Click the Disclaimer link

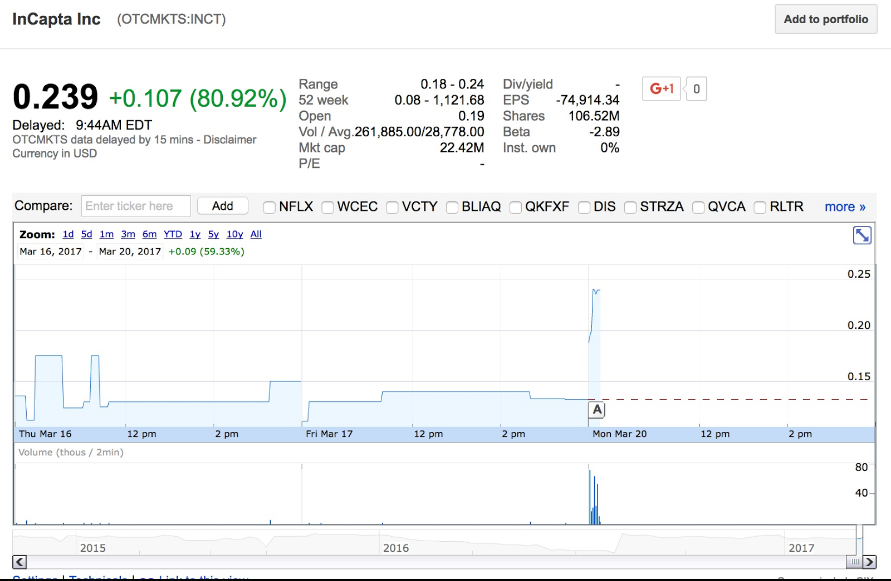click(x=230, y=140)
